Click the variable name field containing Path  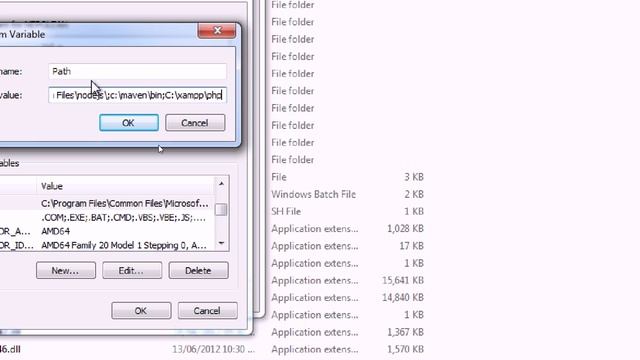(137, 71)
